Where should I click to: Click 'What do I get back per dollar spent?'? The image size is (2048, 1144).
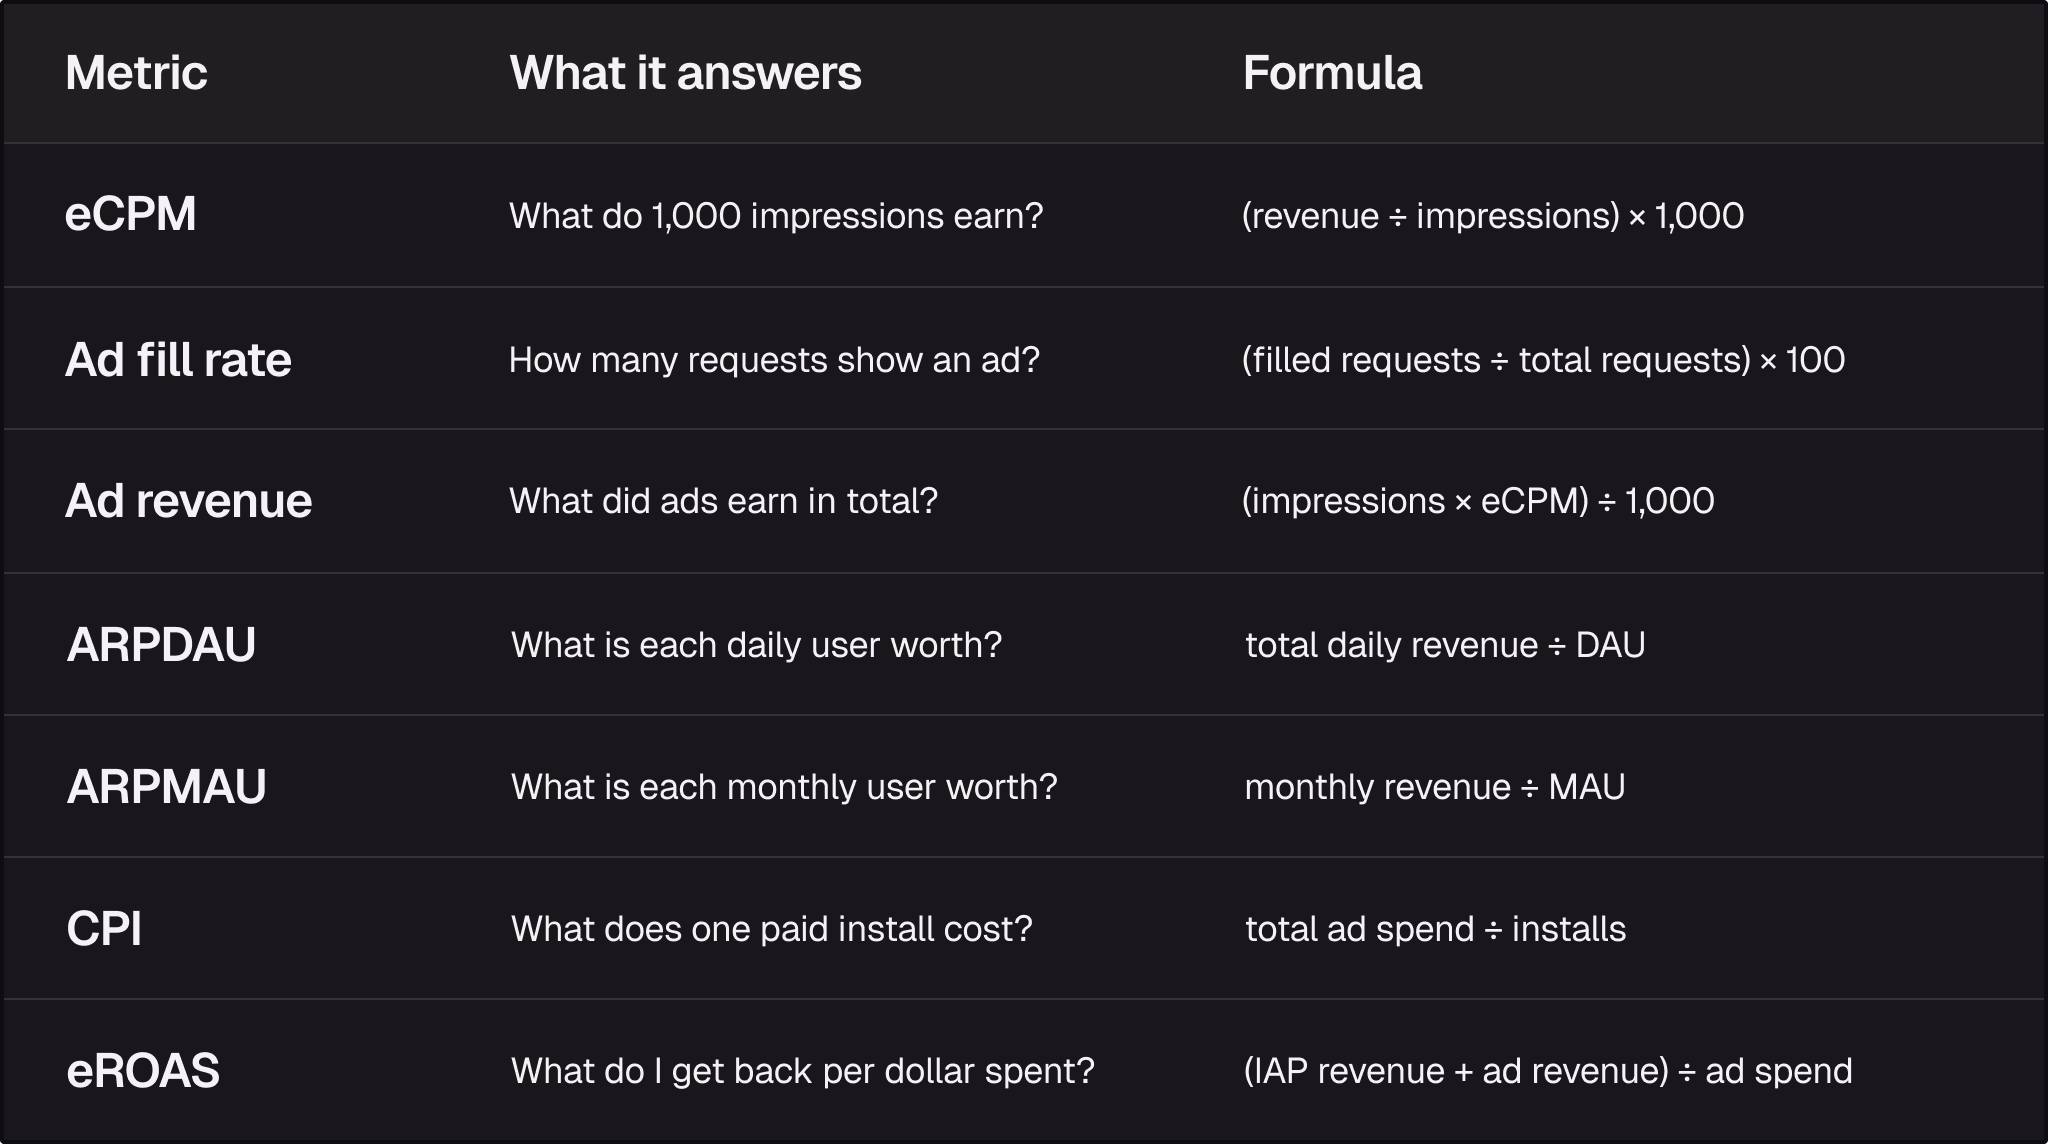[803, 1071]
